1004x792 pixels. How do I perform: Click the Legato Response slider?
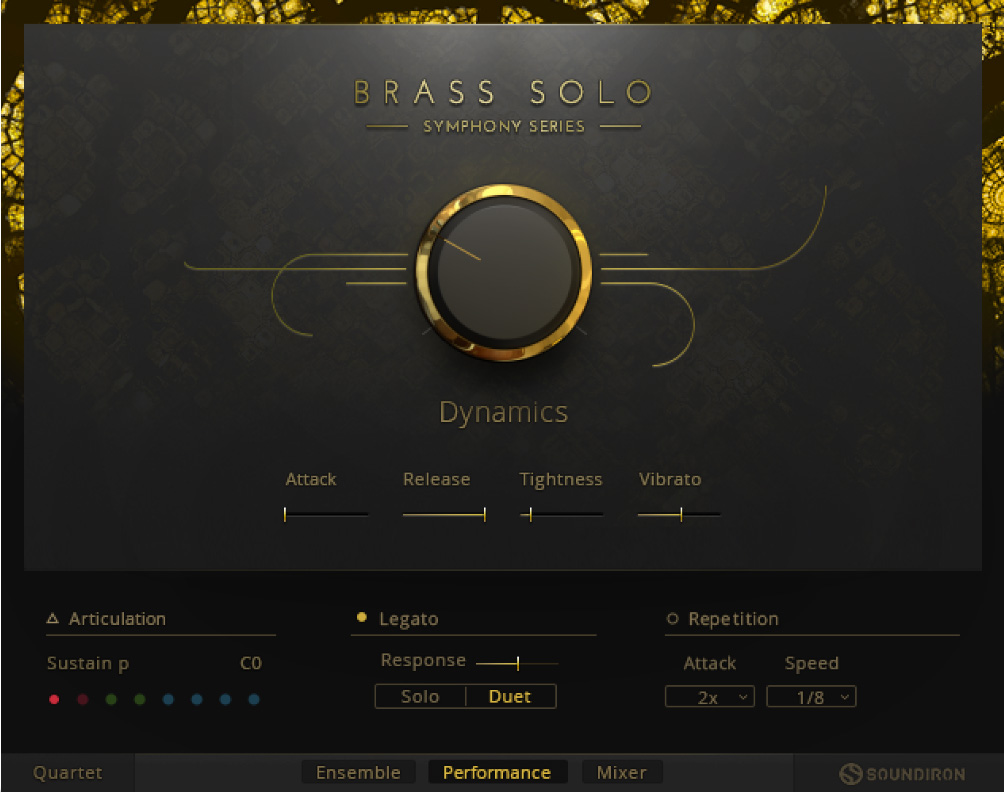(x=517, y=663)
